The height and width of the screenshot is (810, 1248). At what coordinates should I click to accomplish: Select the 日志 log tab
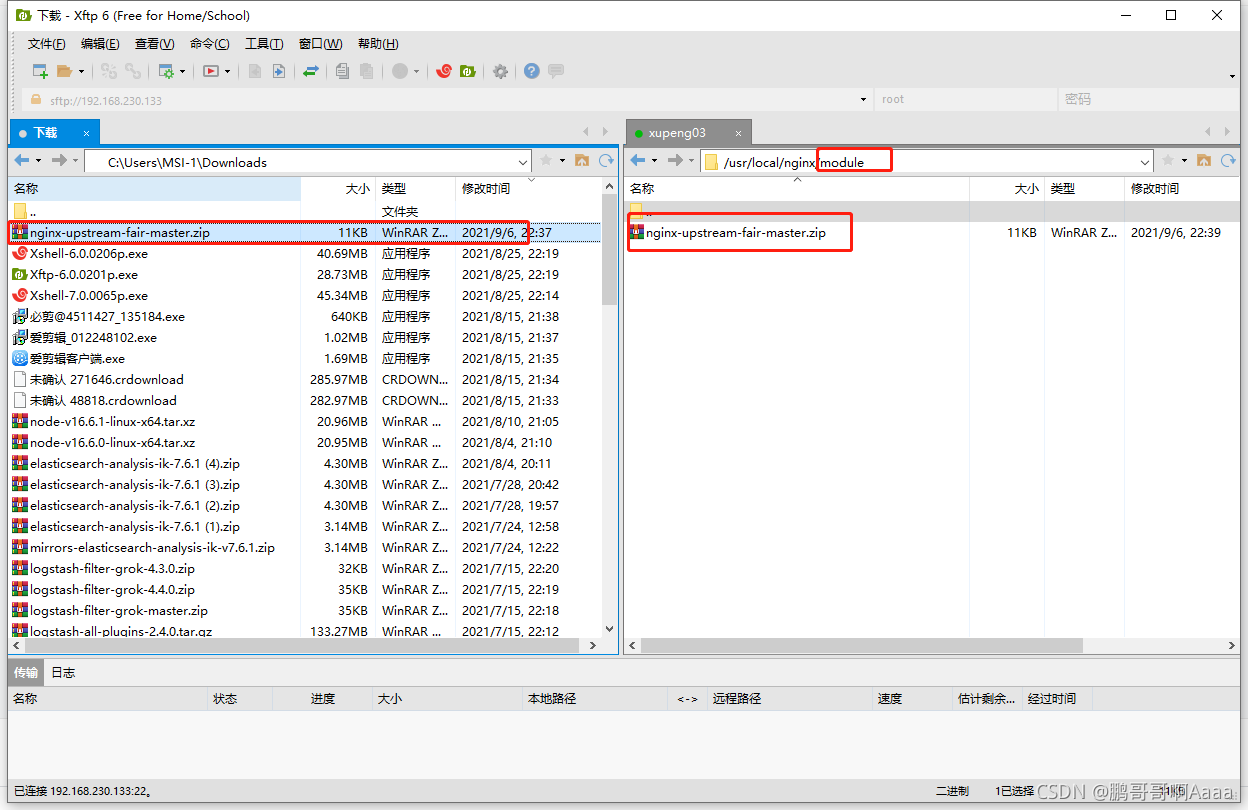click(63, 672)
